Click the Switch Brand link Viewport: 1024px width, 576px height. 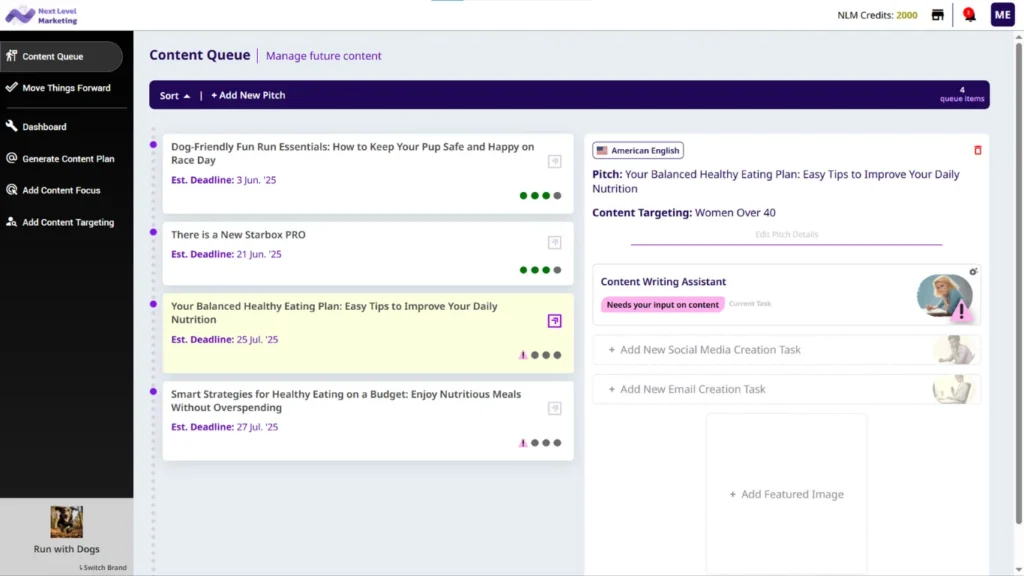103,568
